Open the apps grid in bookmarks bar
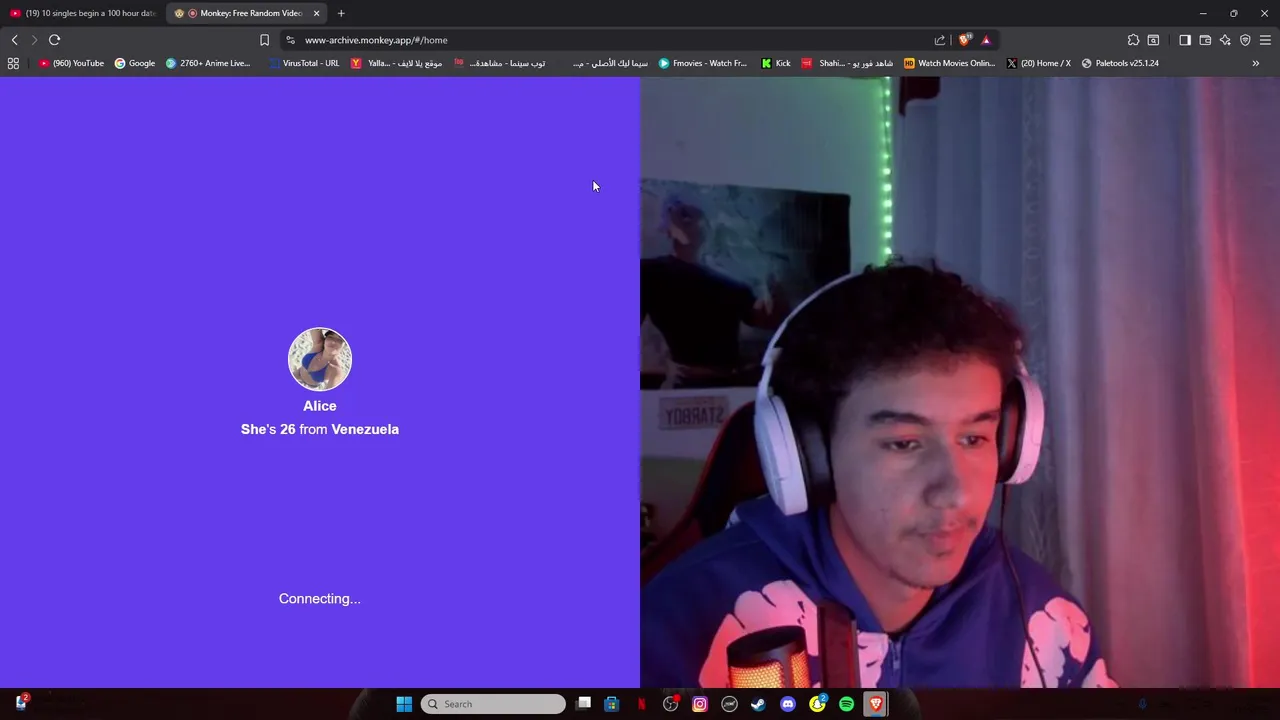 tap(13, 63)
